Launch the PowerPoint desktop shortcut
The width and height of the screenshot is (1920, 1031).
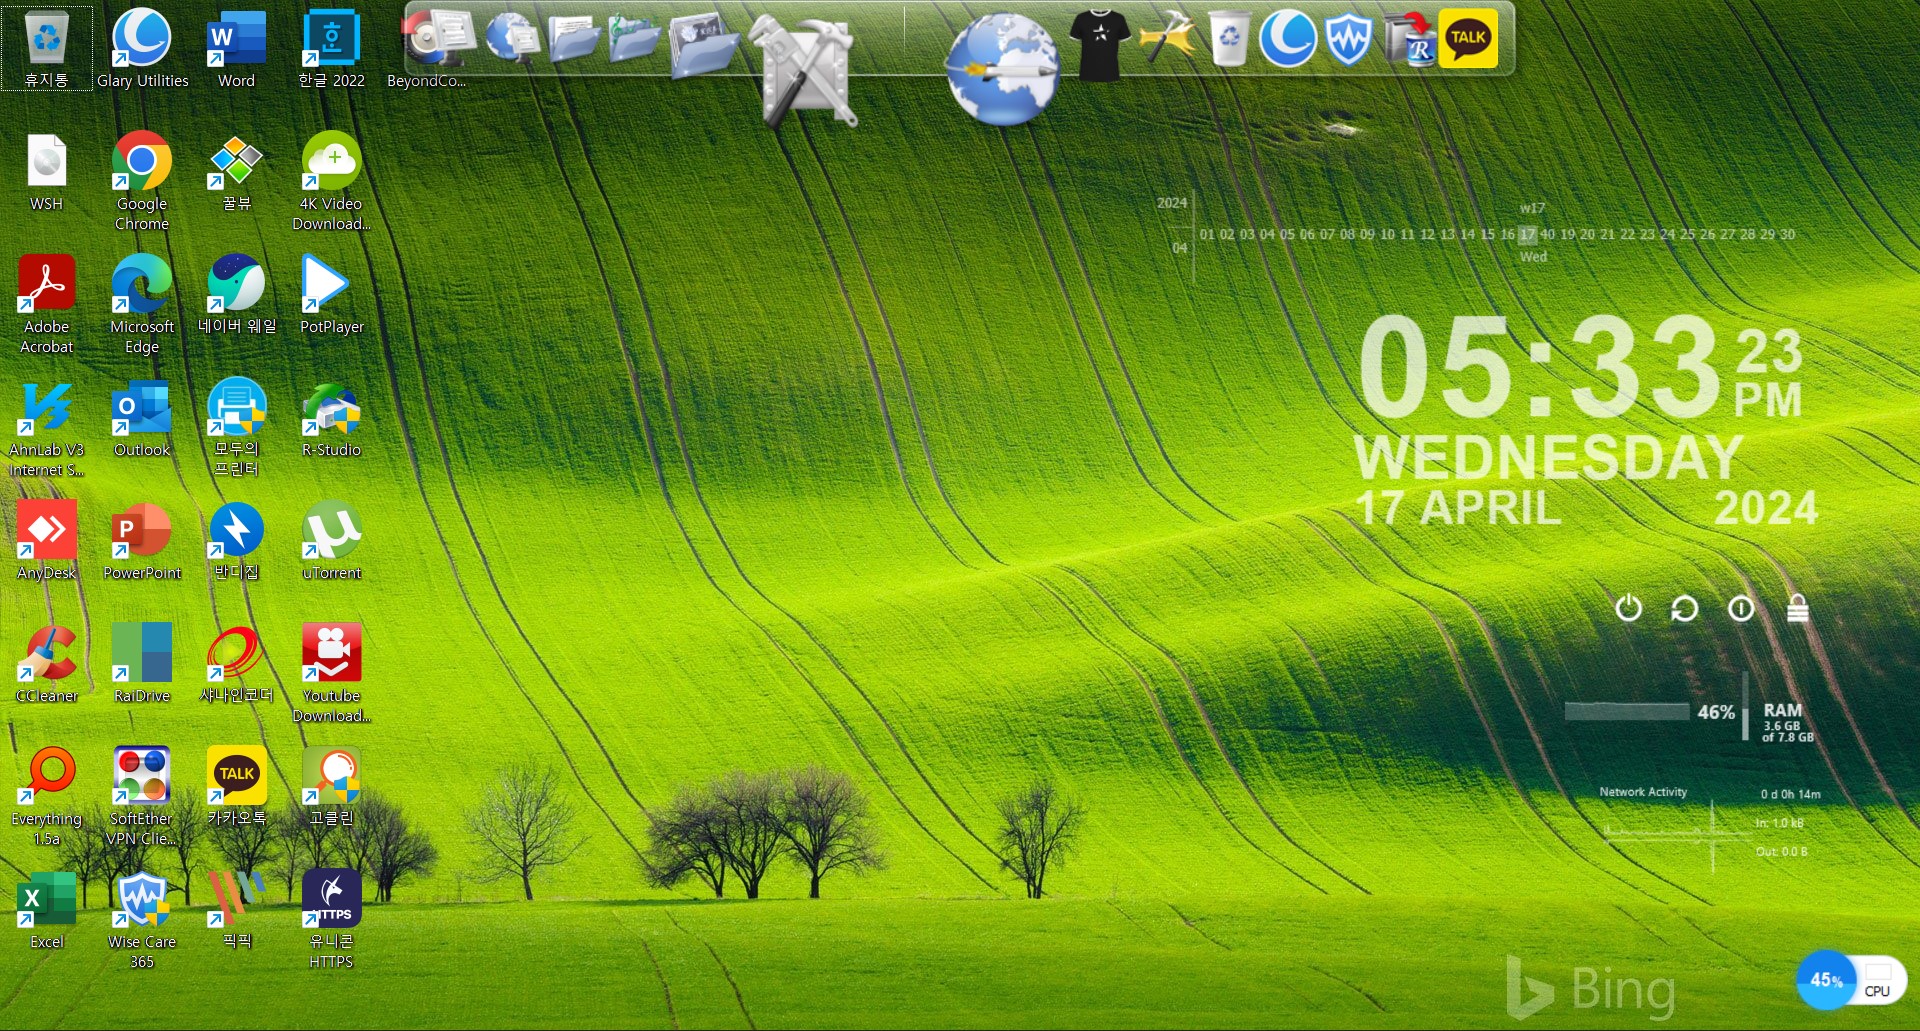(x=141, y=541)
